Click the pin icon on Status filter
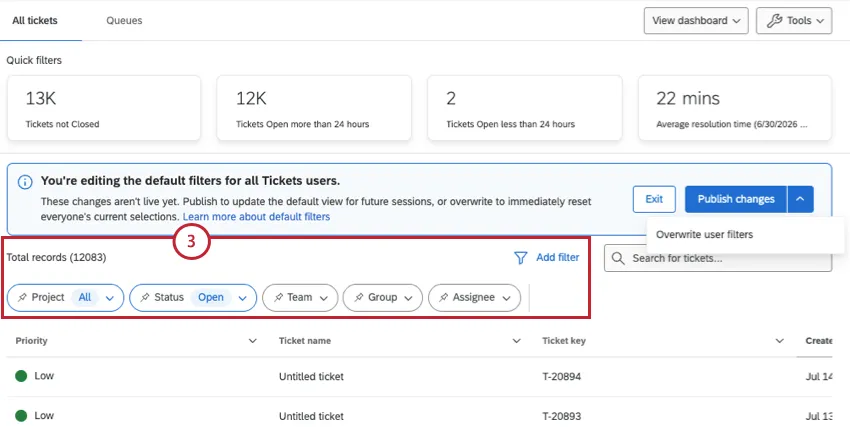Viewport: 850px width, 427px height. (145, 297)
